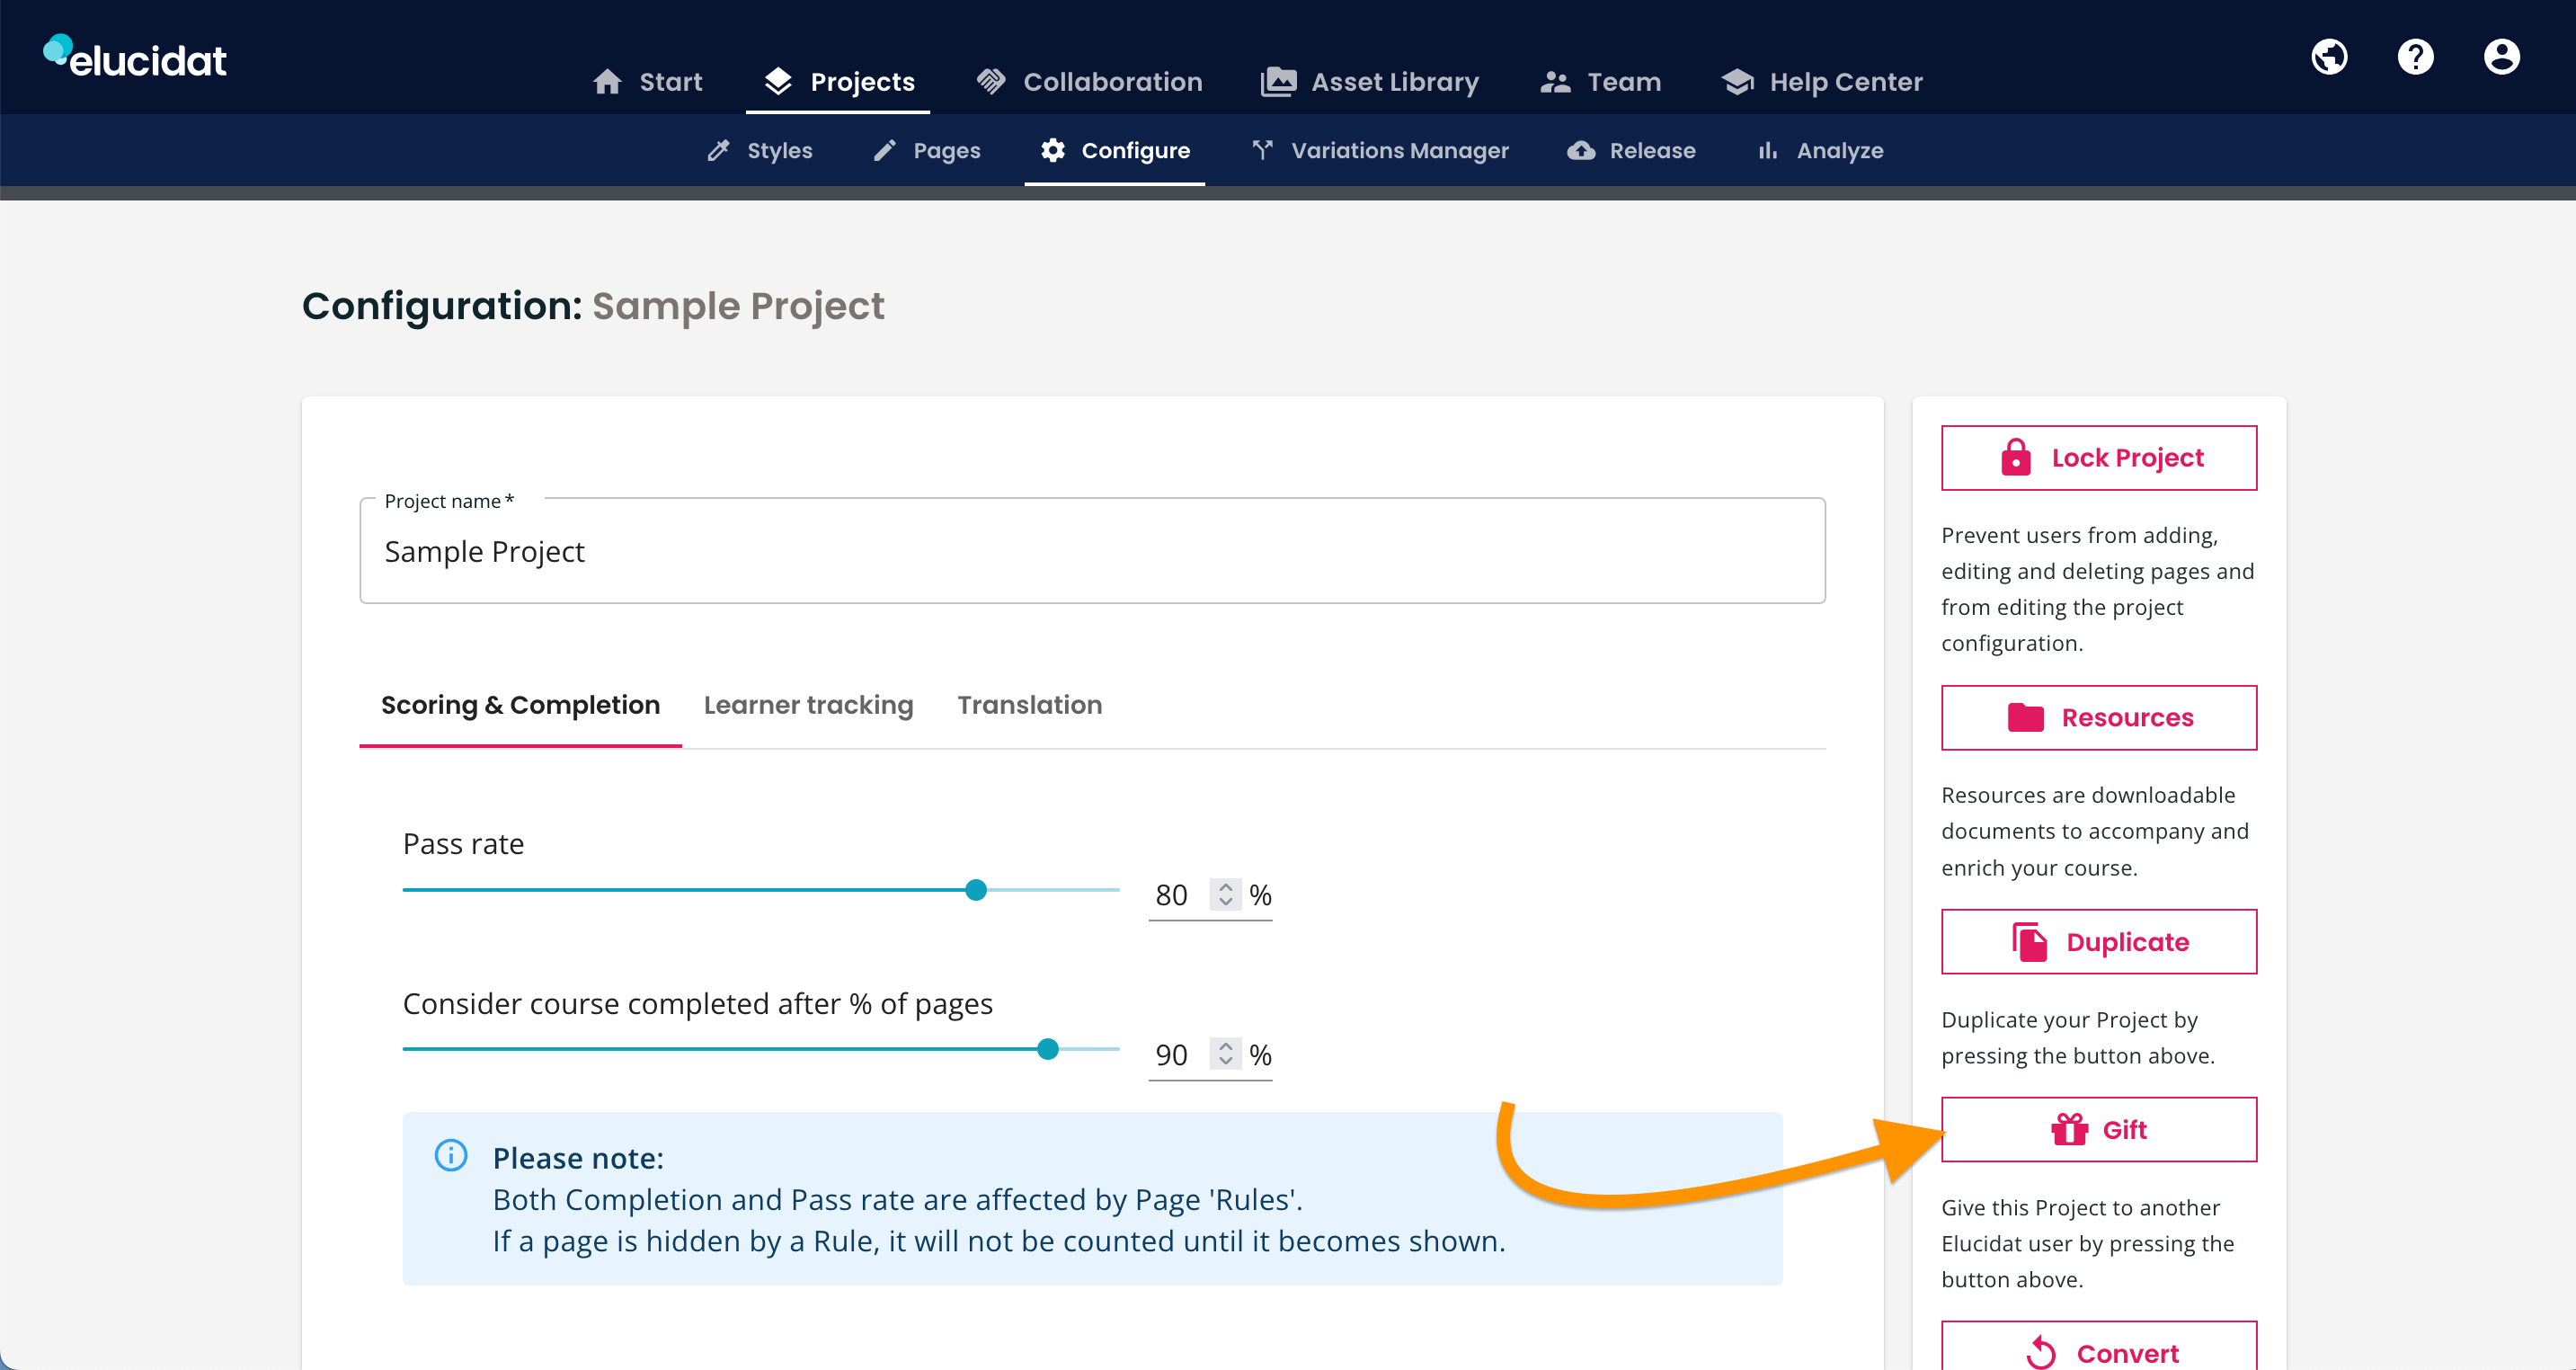The image size is (2576, 1370).
Task: Click the Analyze bar chart icon
Action: [1768, 151]
